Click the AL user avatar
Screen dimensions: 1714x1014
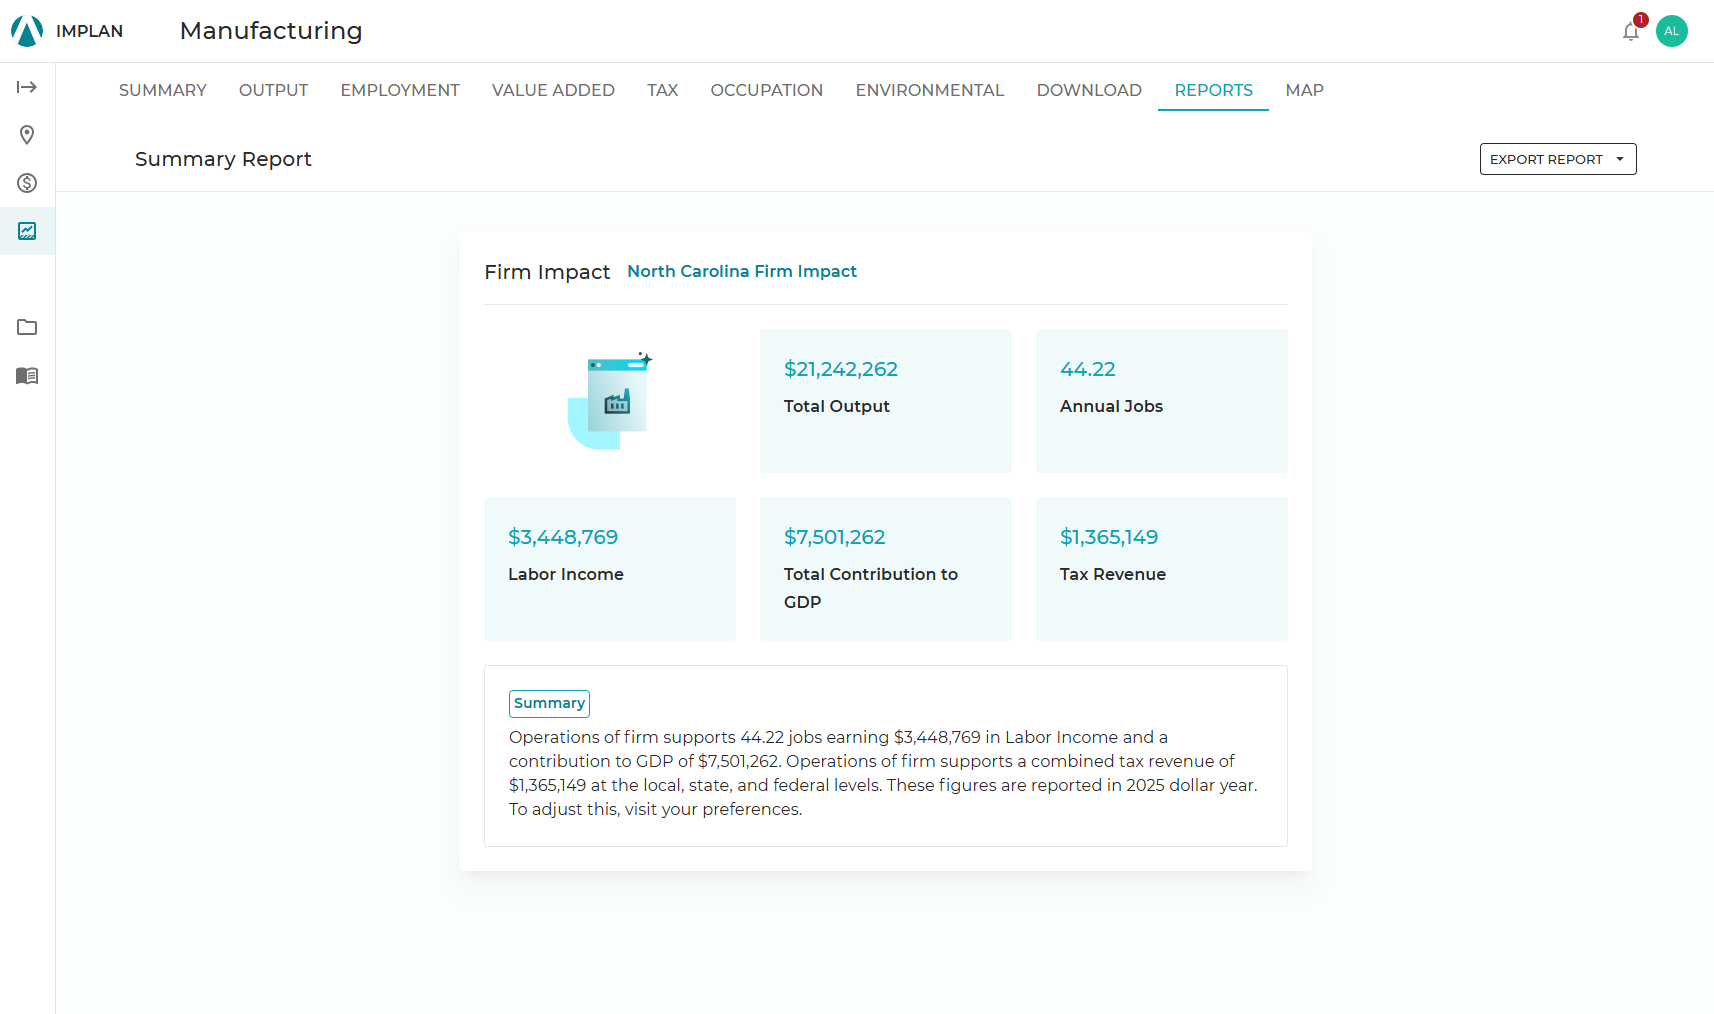1672,31
